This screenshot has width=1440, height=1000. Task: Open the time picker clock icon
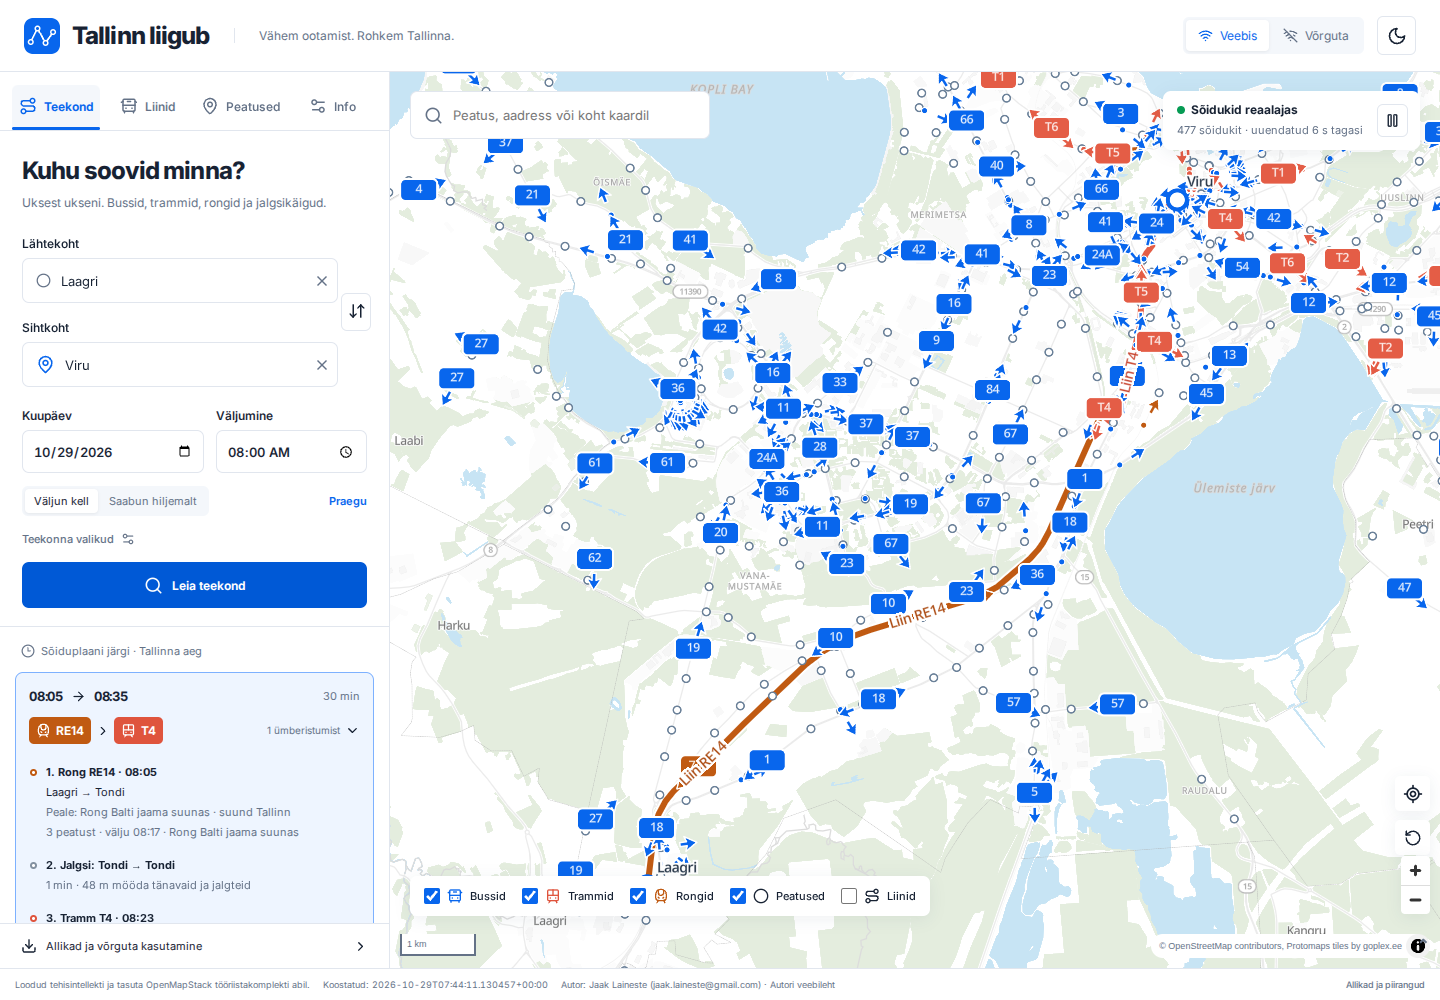[x=346, y=452]
